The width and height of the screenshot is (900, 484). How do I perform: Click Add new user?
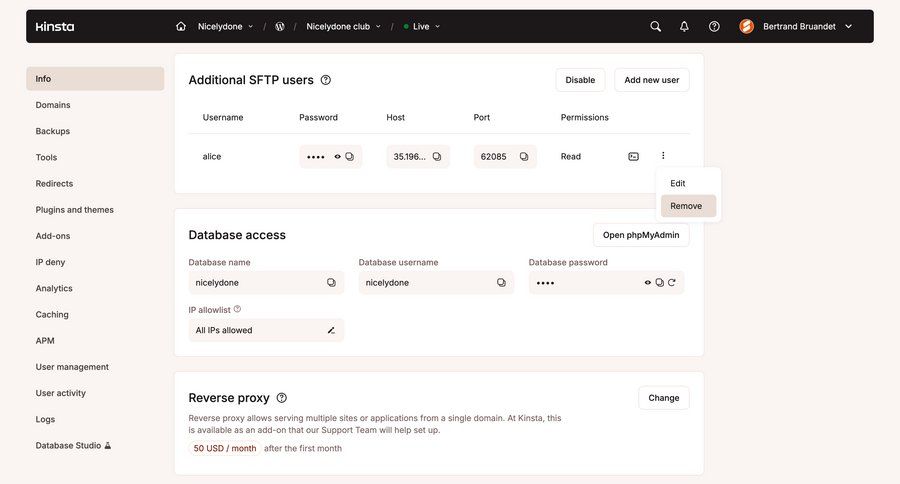tap(651, 80)
